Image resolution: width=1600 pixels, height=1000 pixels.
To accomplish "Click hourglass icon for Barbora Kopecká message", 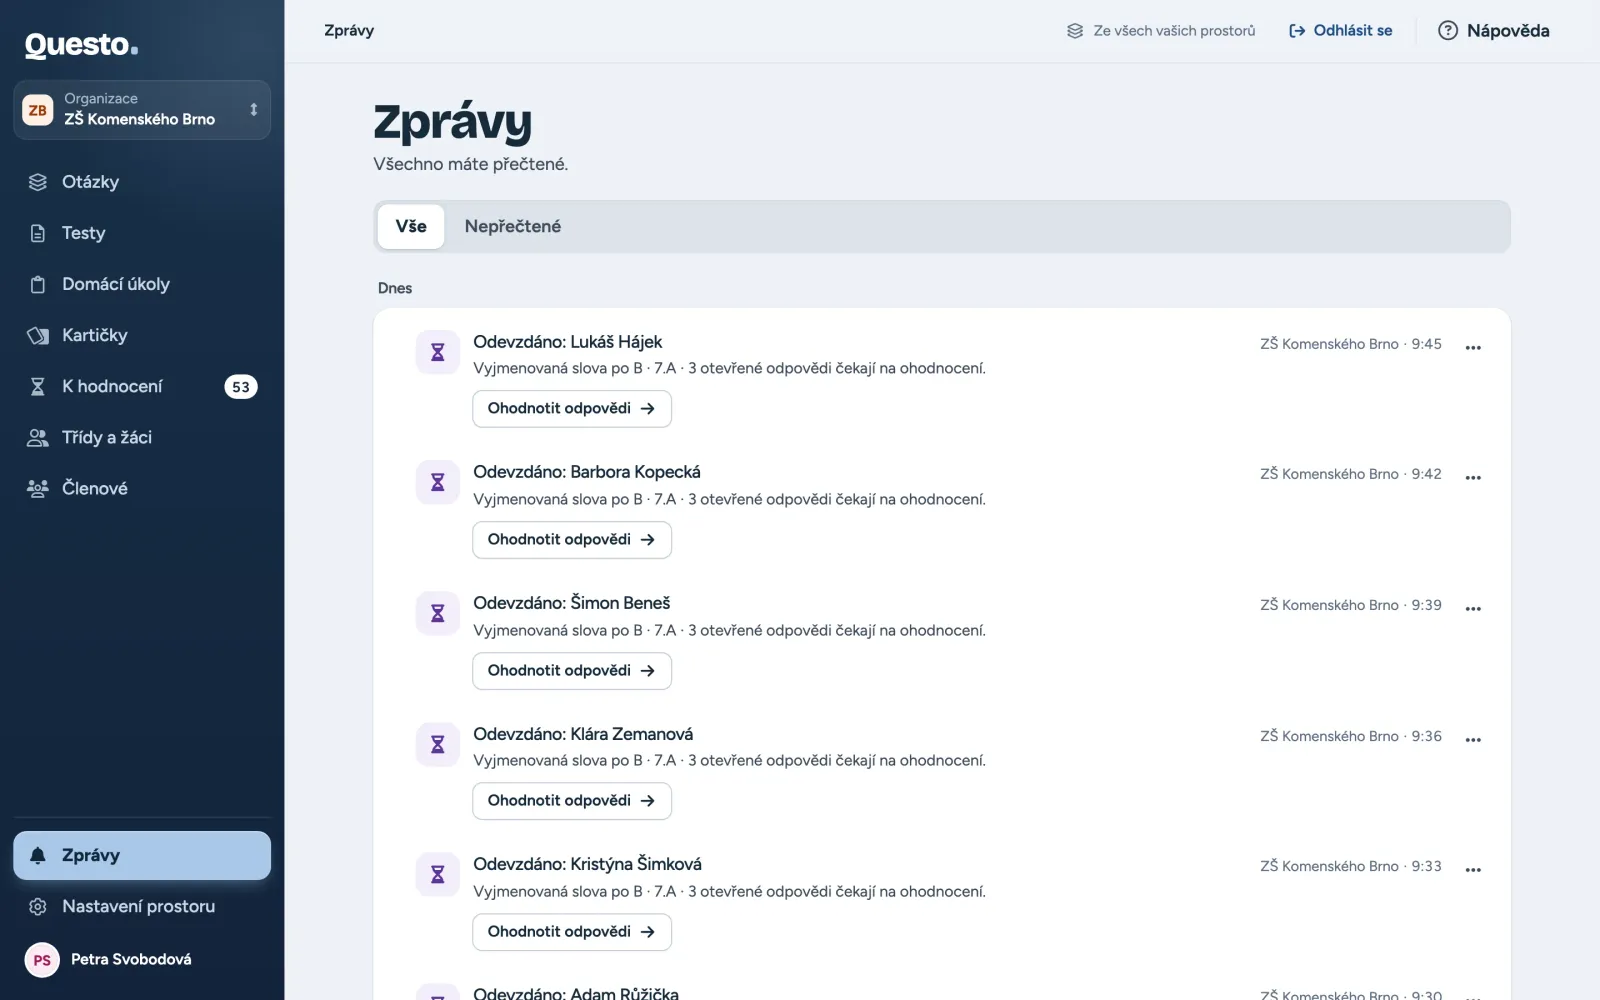I will [x=437, y=482].
